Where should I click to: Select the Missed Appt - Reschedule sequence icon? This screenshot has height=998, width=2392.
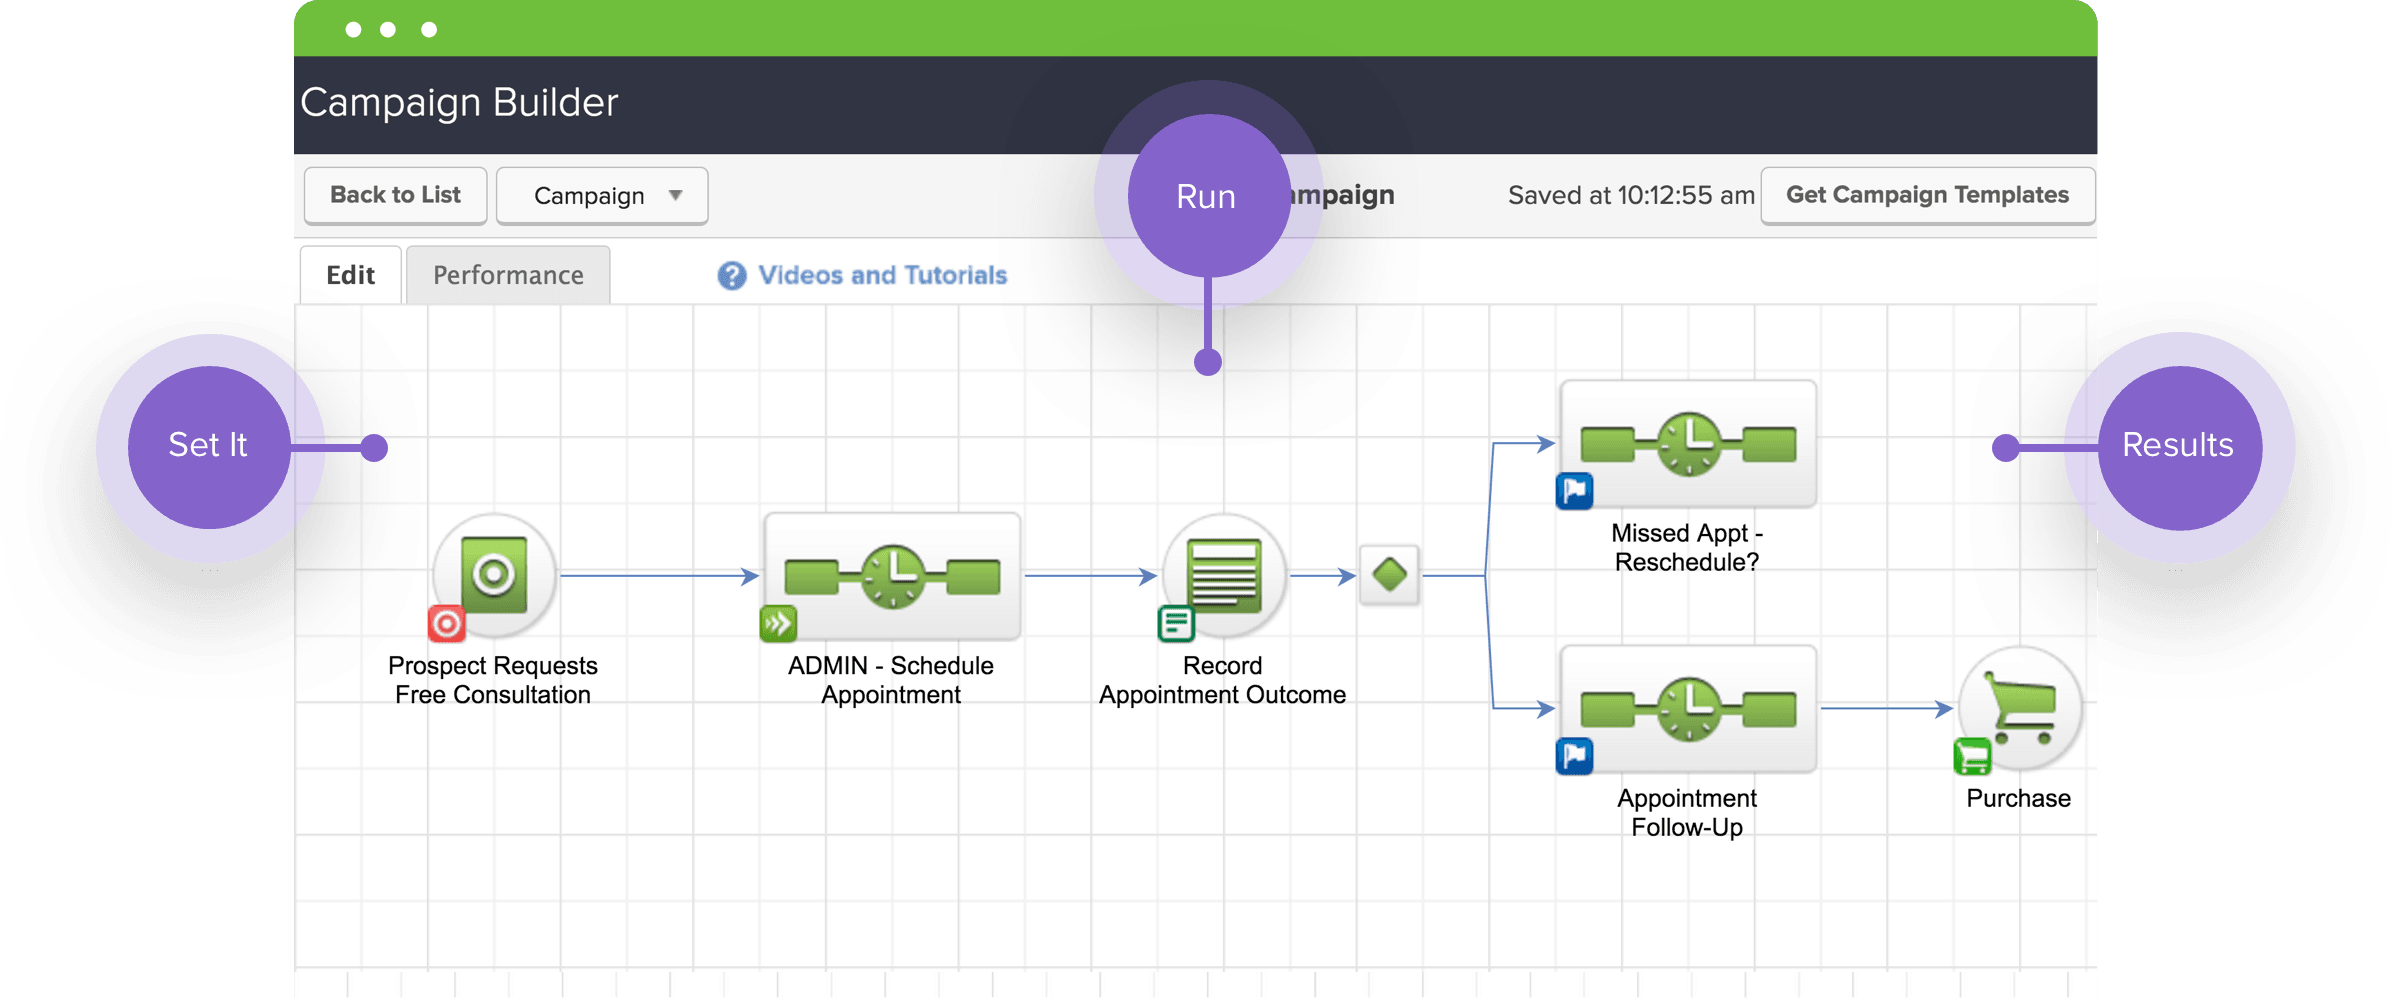(1688, 443)
